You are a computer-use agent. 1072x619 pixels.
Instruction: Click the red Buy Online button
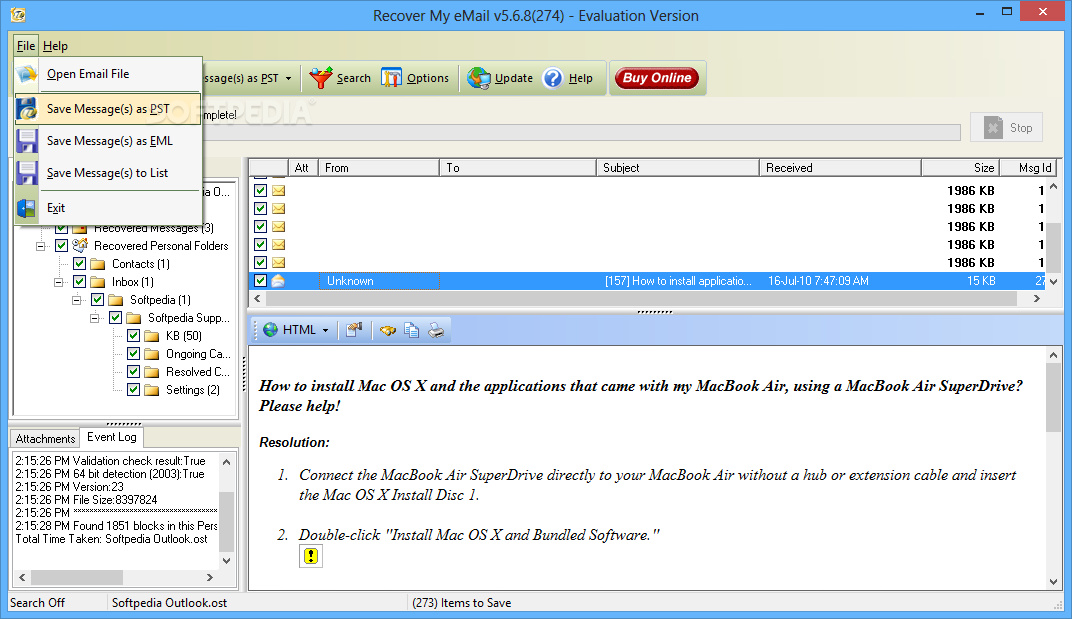point(656,78)
